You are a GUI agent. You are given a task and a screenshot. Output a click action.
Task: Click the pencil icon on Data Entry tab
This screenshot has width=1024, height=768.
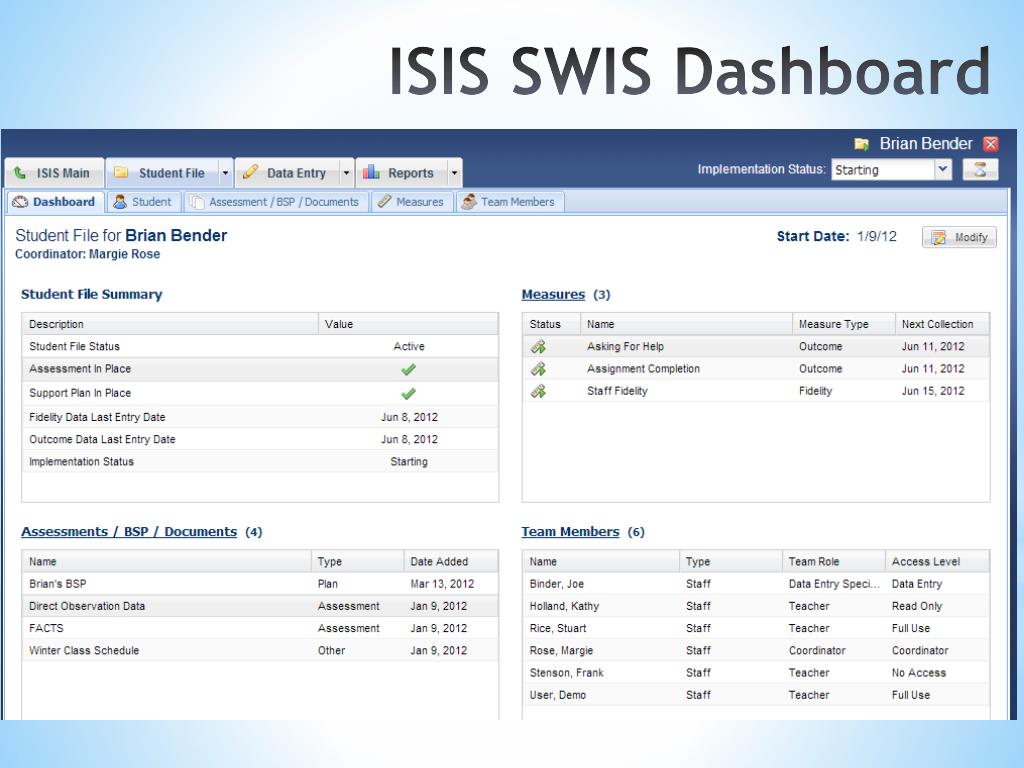(x=250, y=172)
